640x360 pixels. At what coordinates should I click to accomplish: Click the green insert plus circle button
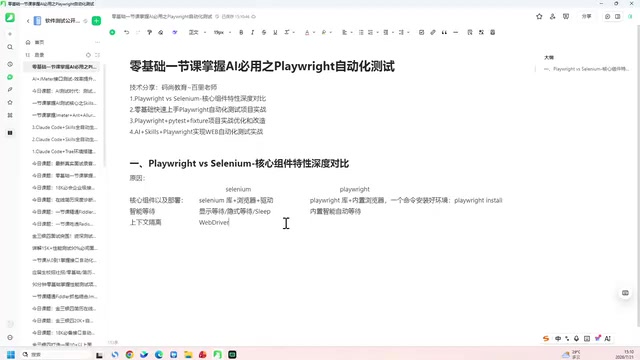pyautogui.click(x=112, y=32)
